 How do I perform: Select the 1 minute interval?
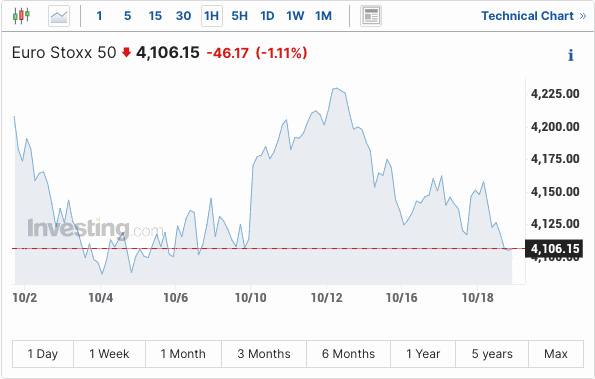(x=99, y=16)
